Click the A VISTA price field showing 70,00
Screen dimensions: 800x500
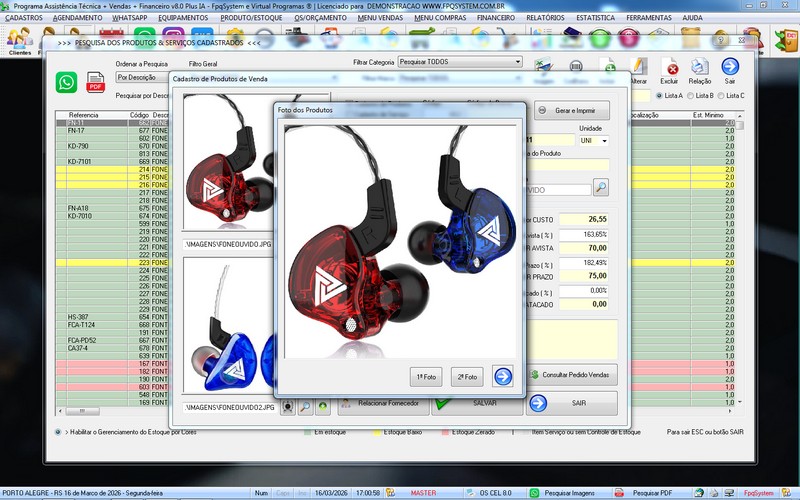584,248
